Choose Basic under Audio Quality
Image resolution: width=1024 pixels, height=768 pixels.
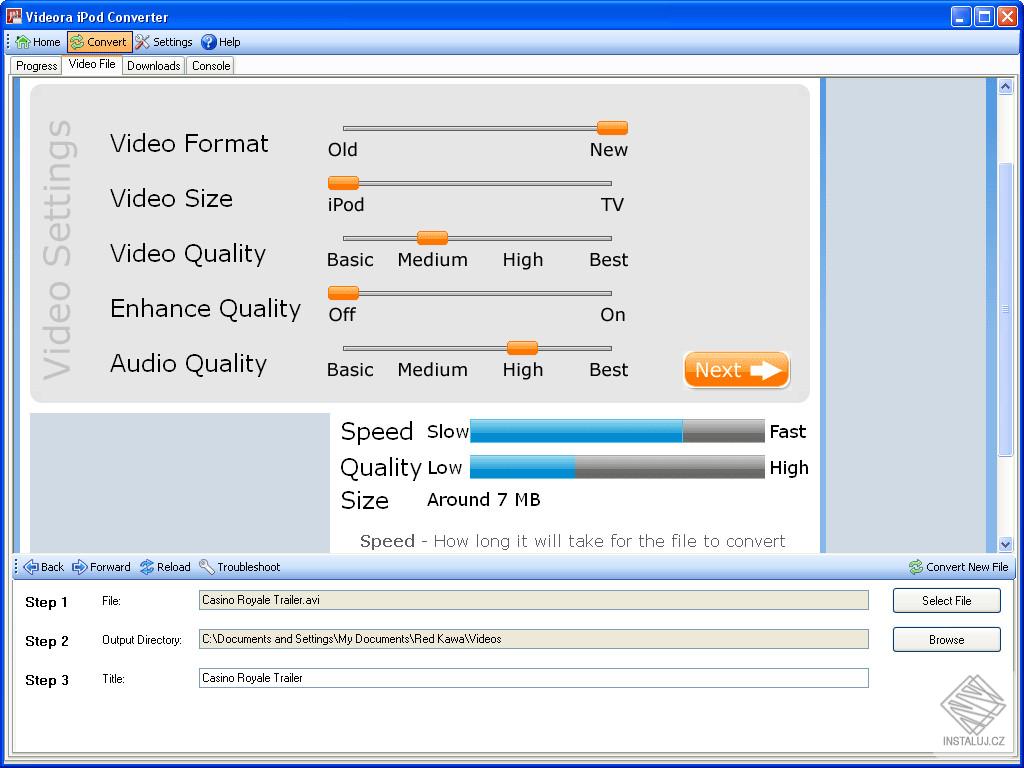[350, 370]
